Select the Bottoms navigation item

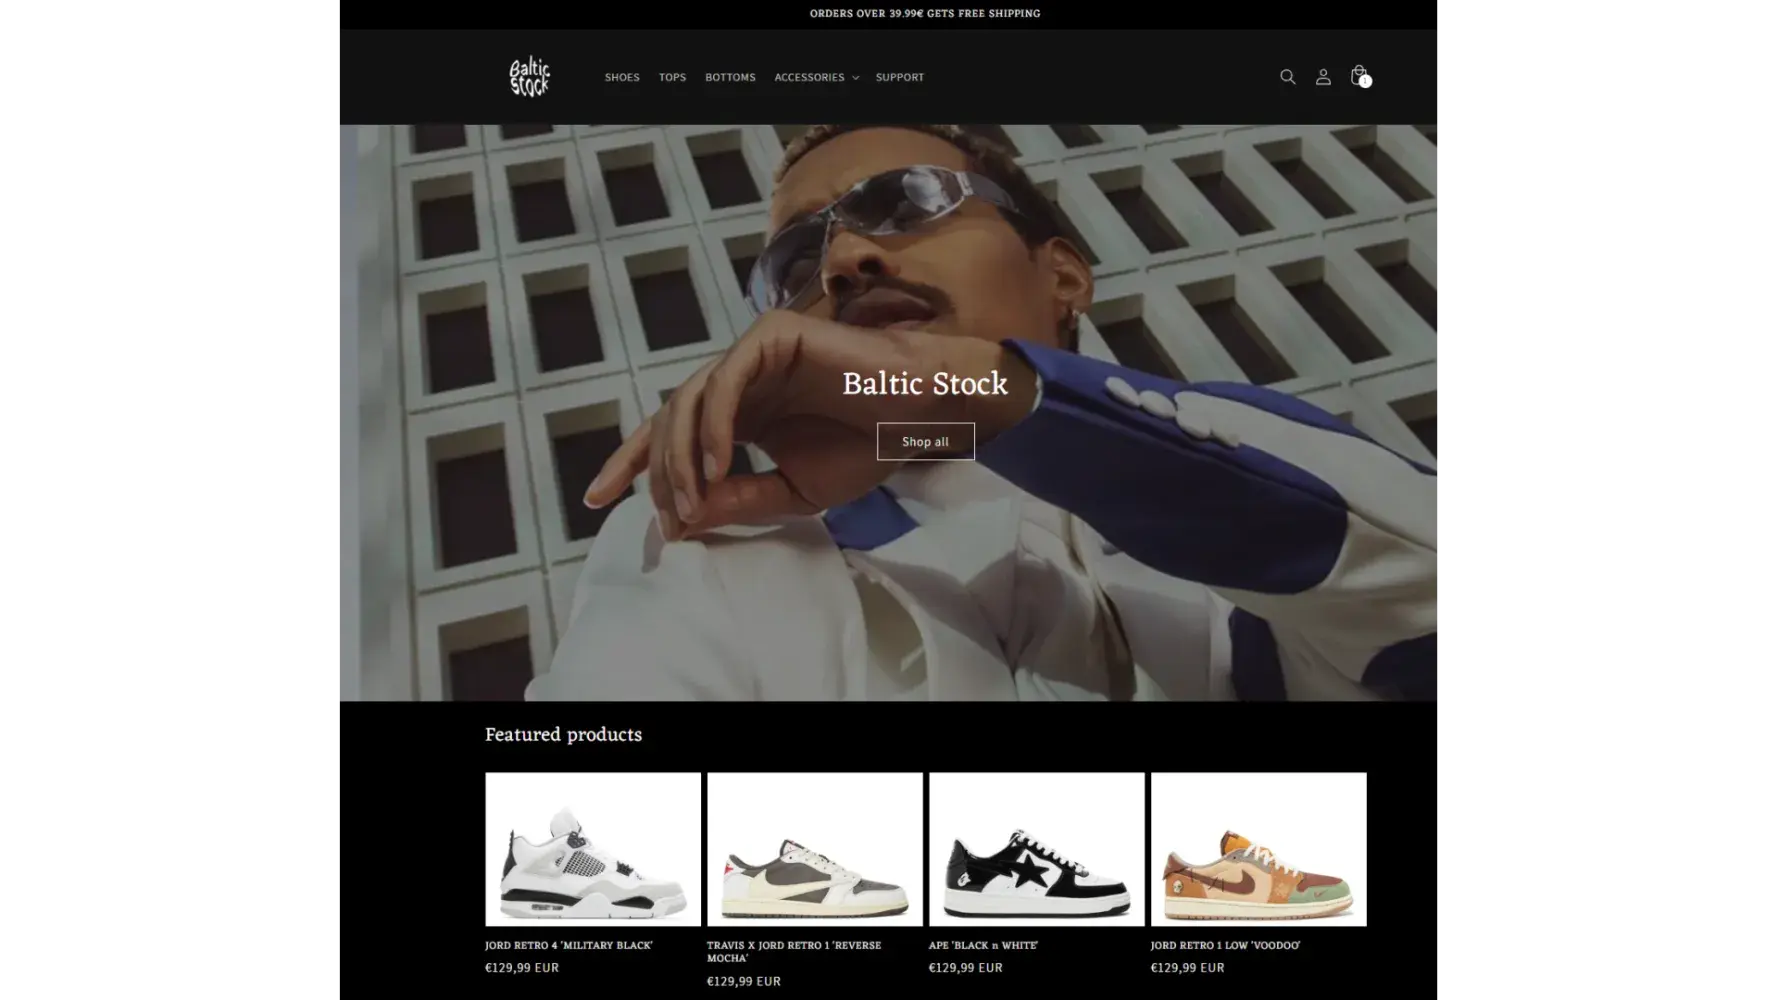coord(730,77)
